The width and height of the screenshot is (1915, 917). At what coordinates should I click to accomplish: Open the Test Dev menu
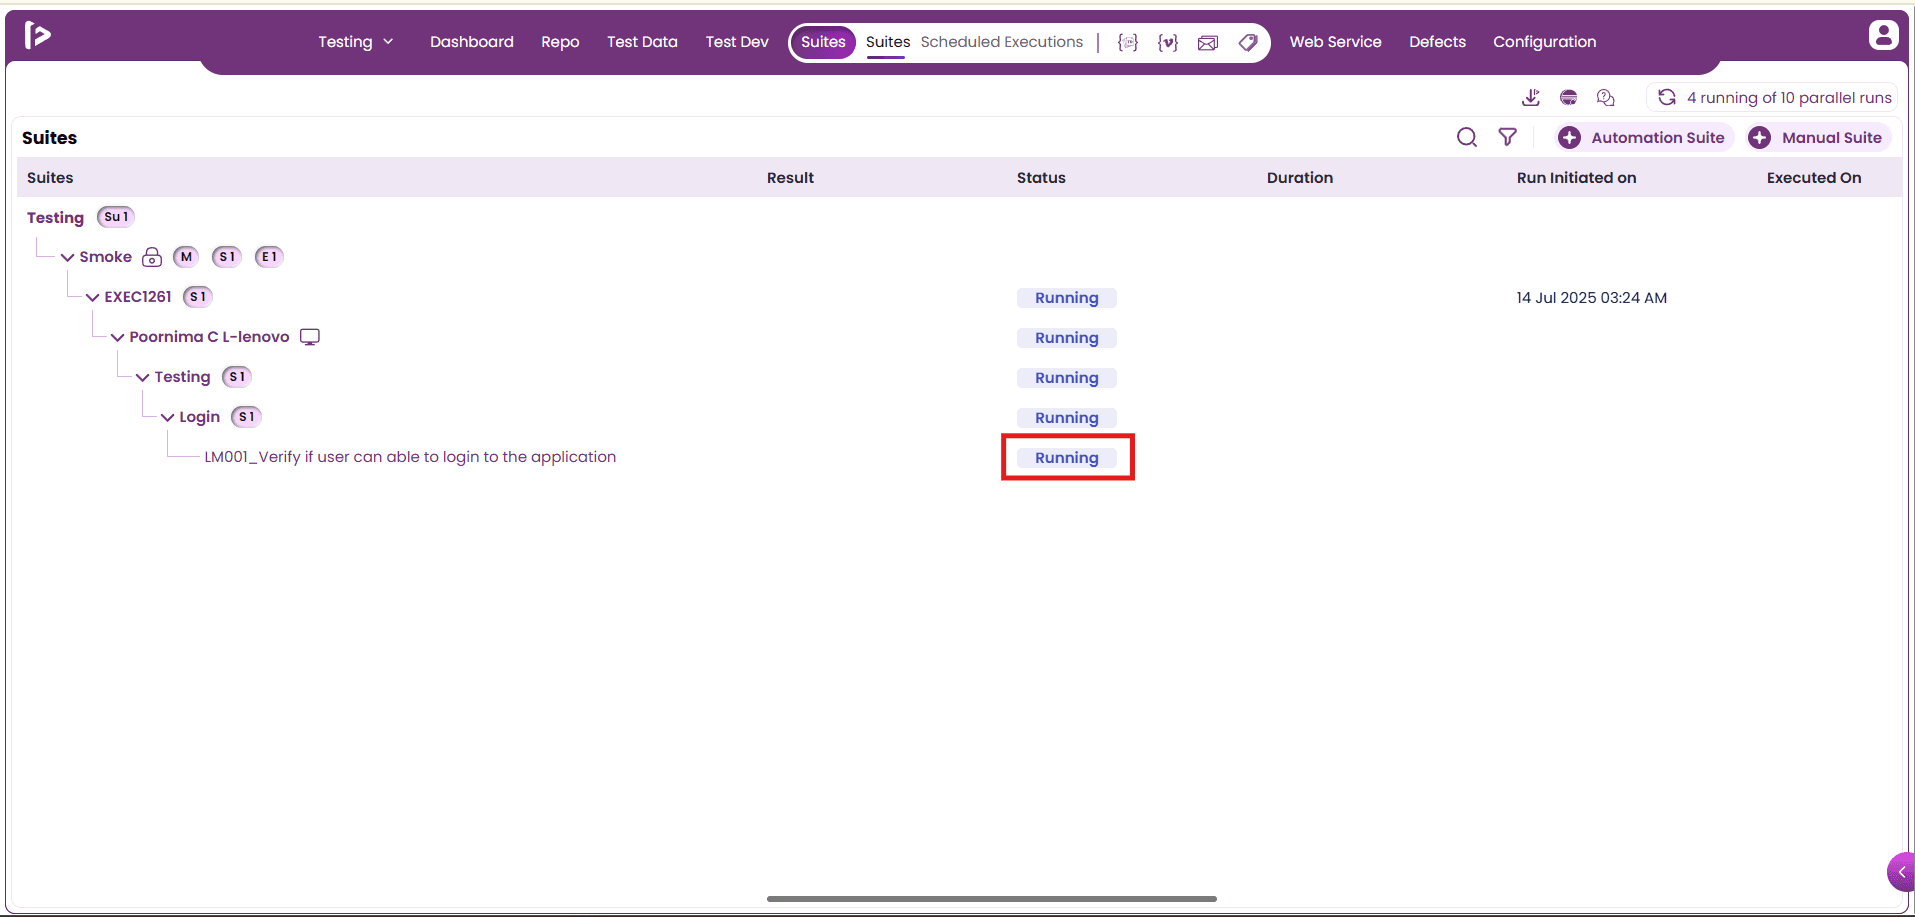[737, 42]
